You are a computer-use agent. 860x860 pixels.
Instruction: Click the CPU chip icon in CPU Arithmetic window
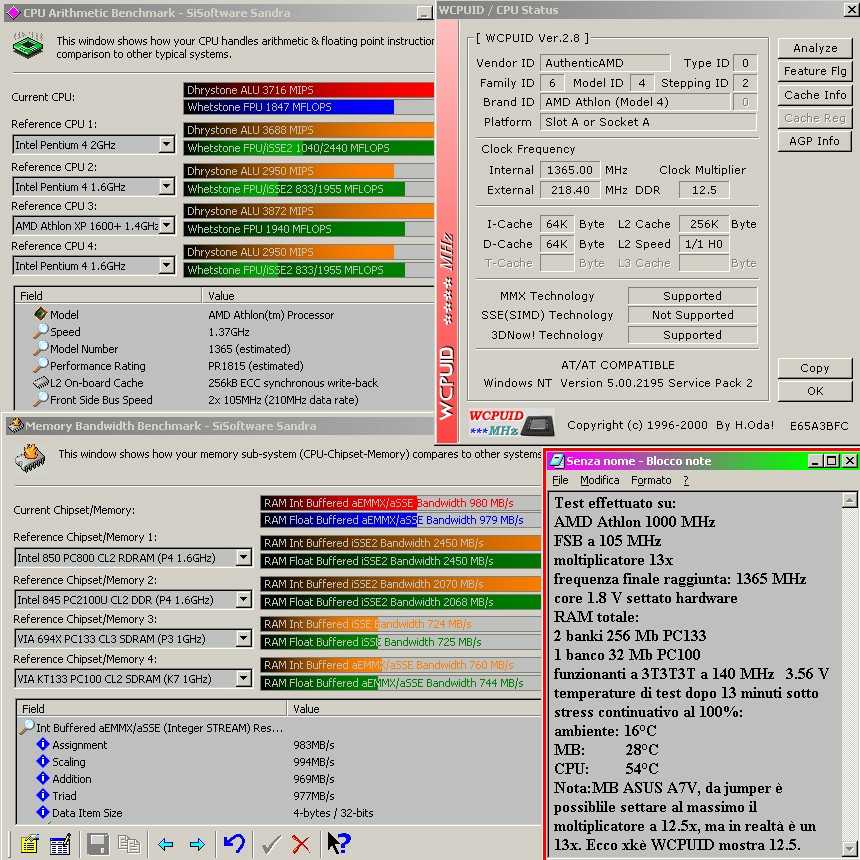(28, 46)
